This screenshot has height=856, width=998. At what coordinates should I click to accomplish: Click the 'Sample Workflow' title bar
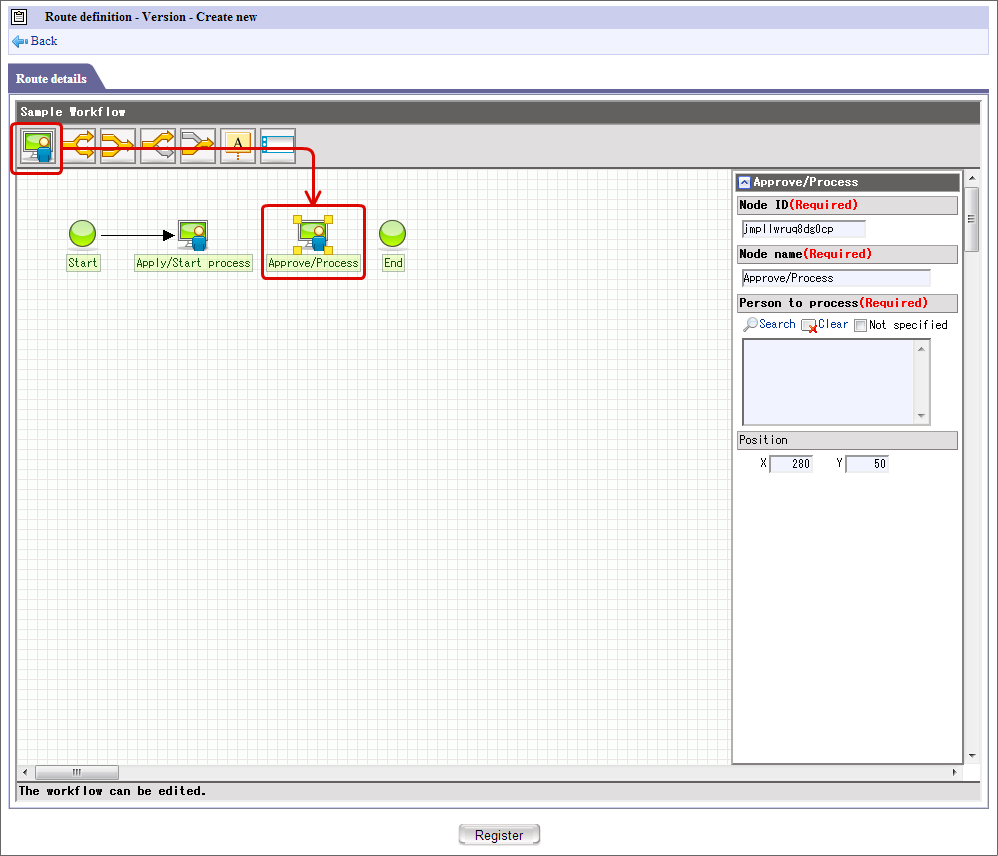tap(498, 112)
